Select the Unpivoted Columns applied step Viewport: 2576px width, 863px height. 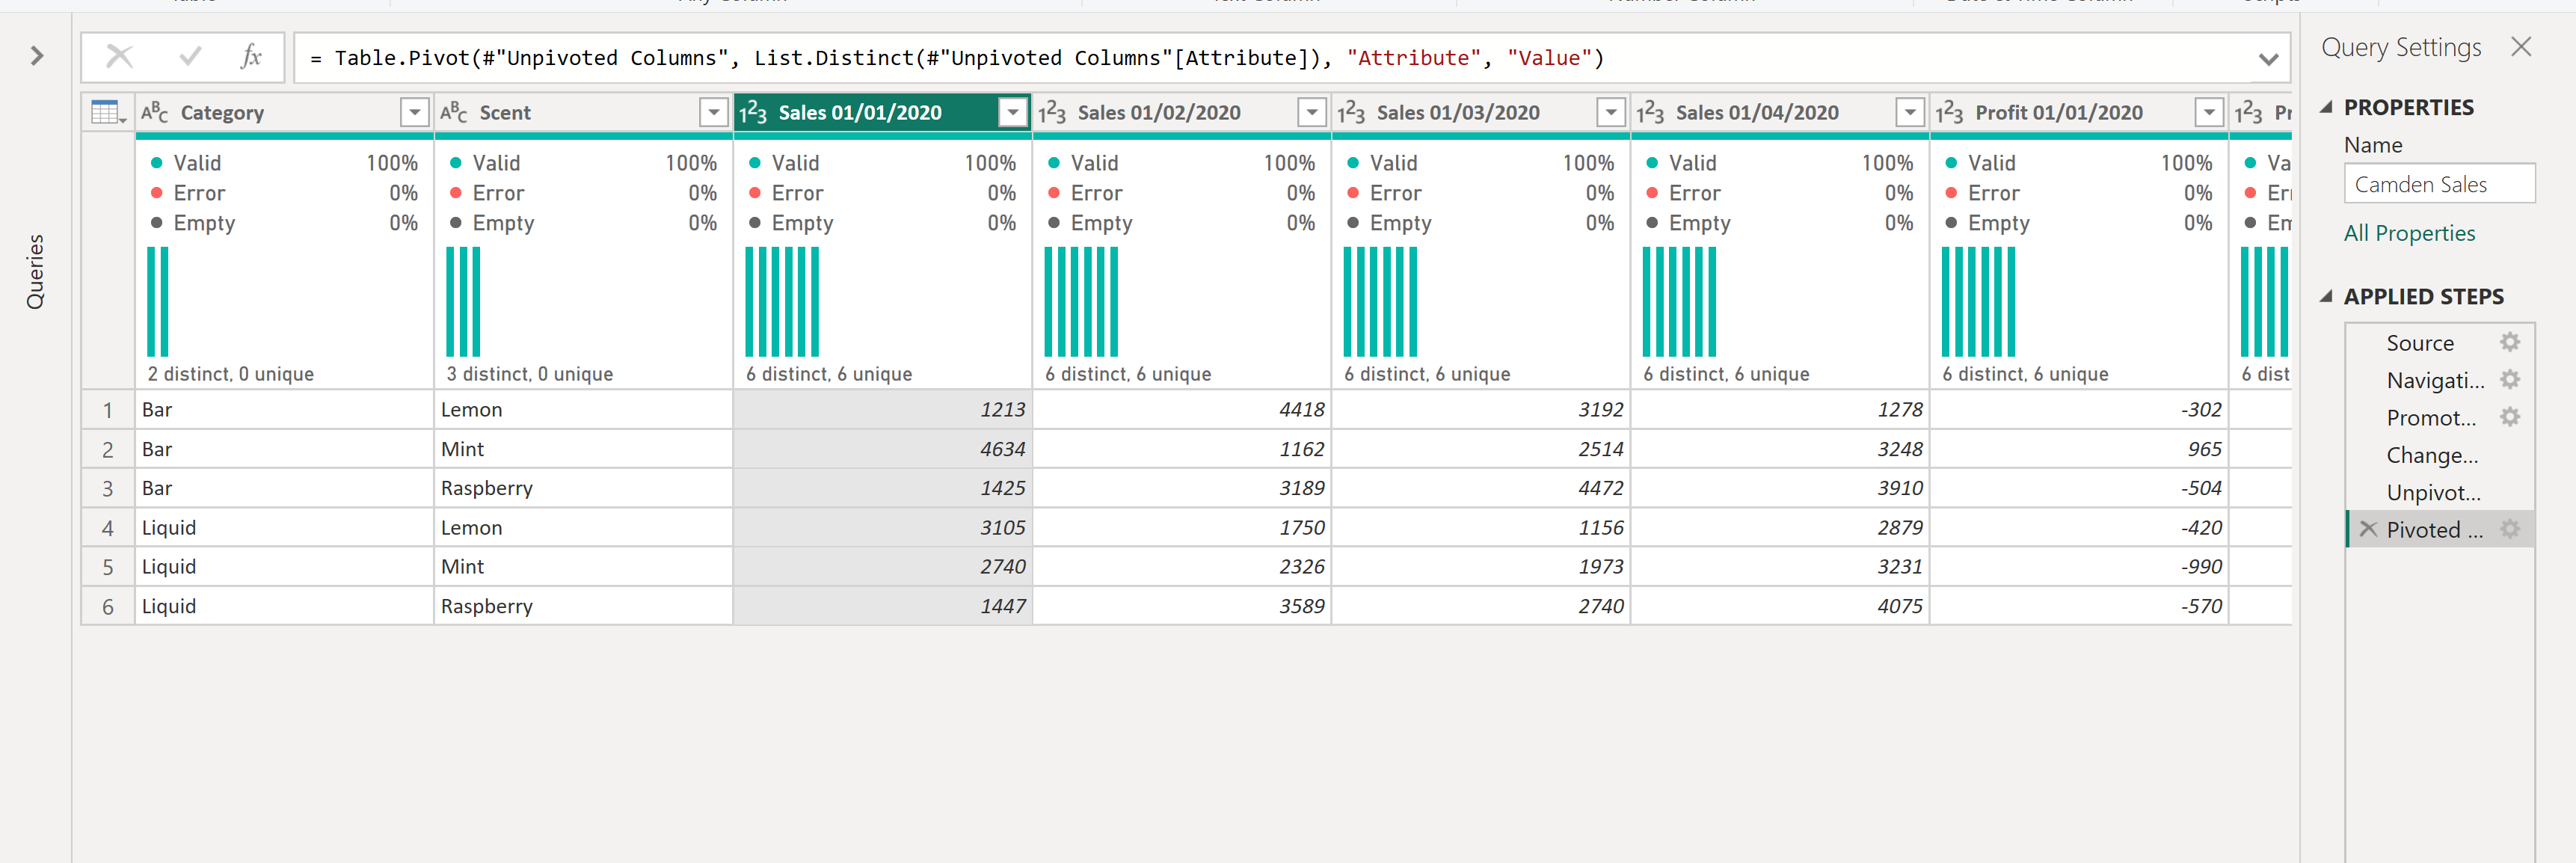(2440, 492)
